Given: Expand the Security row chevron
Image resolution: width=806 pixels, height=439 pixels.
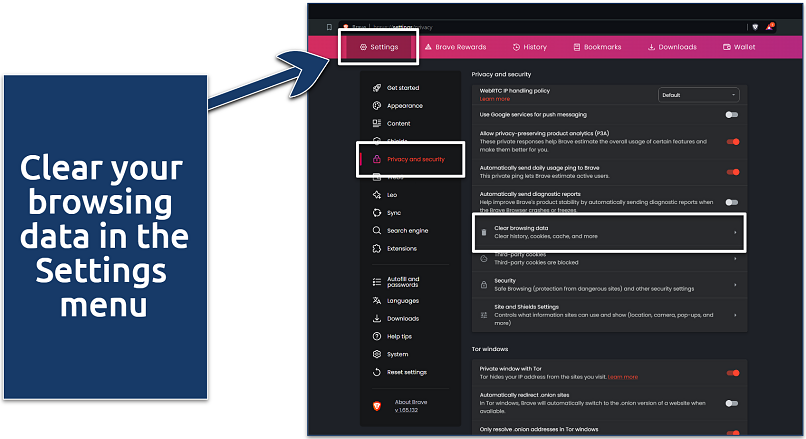Looking at the screenshot, I should tap(735, 285).
